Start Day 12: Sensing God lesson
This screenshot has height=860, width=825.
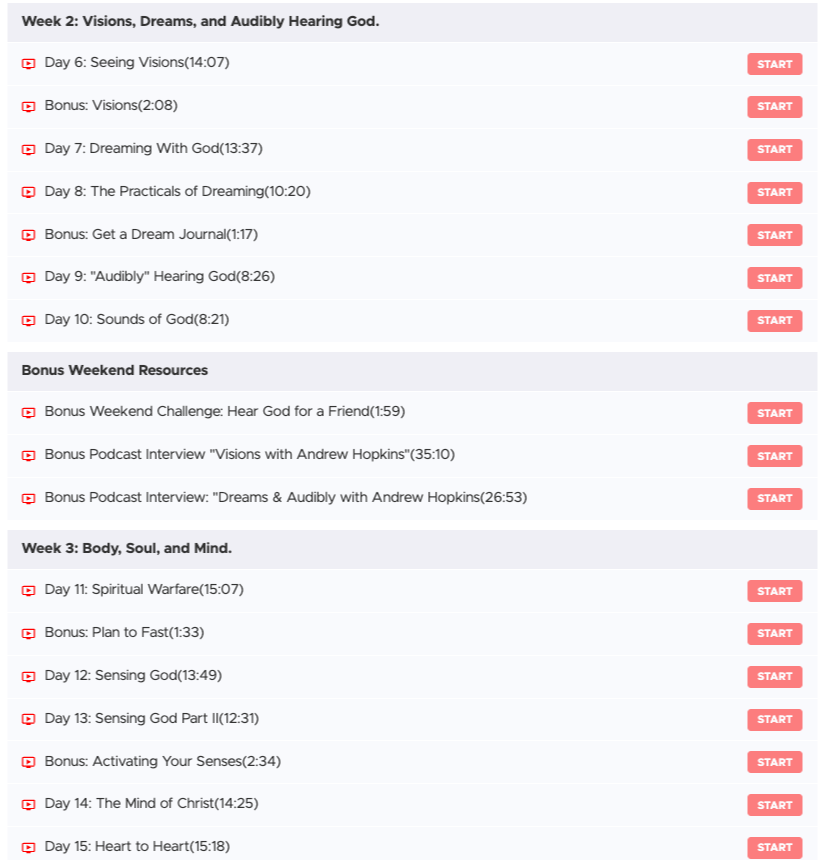pos(775,676)
